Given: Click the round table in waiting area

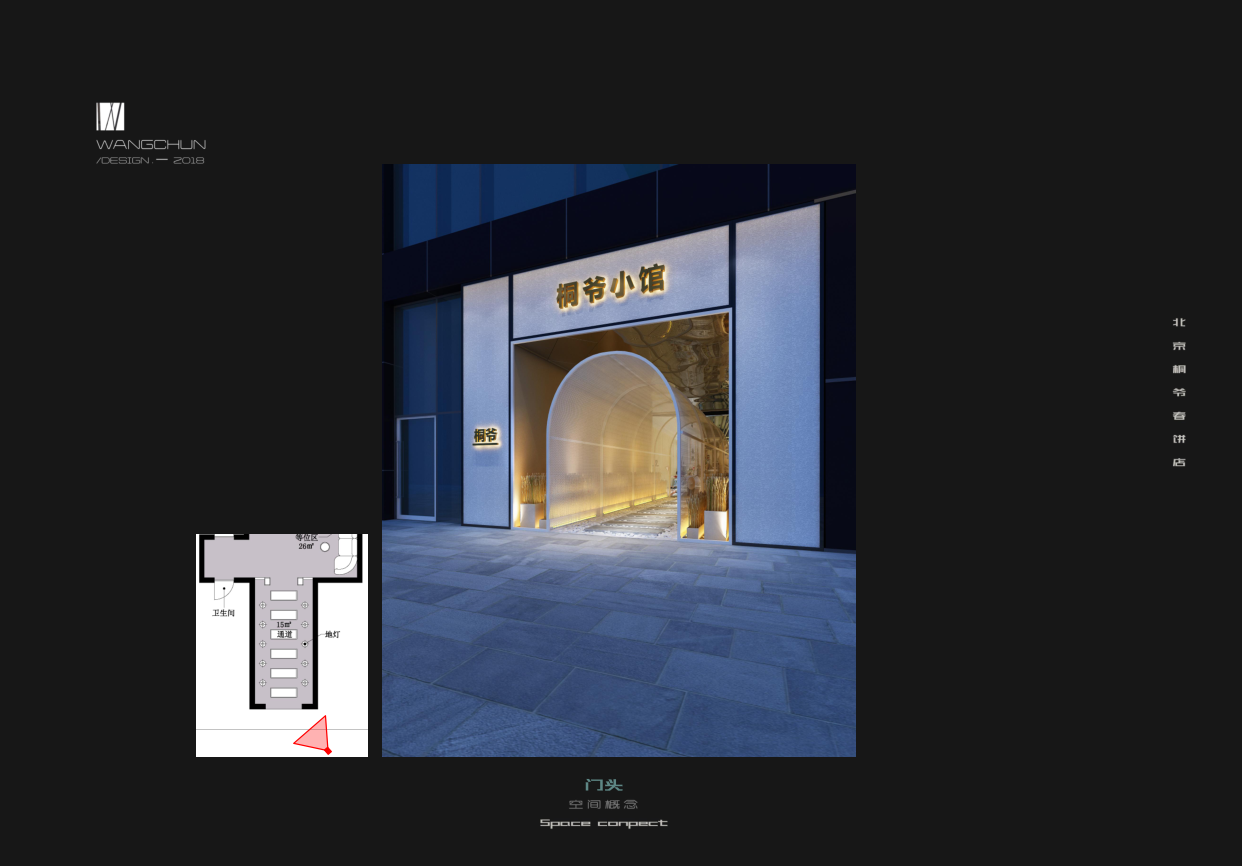Looking at the screenshot, I should point(324,547).
